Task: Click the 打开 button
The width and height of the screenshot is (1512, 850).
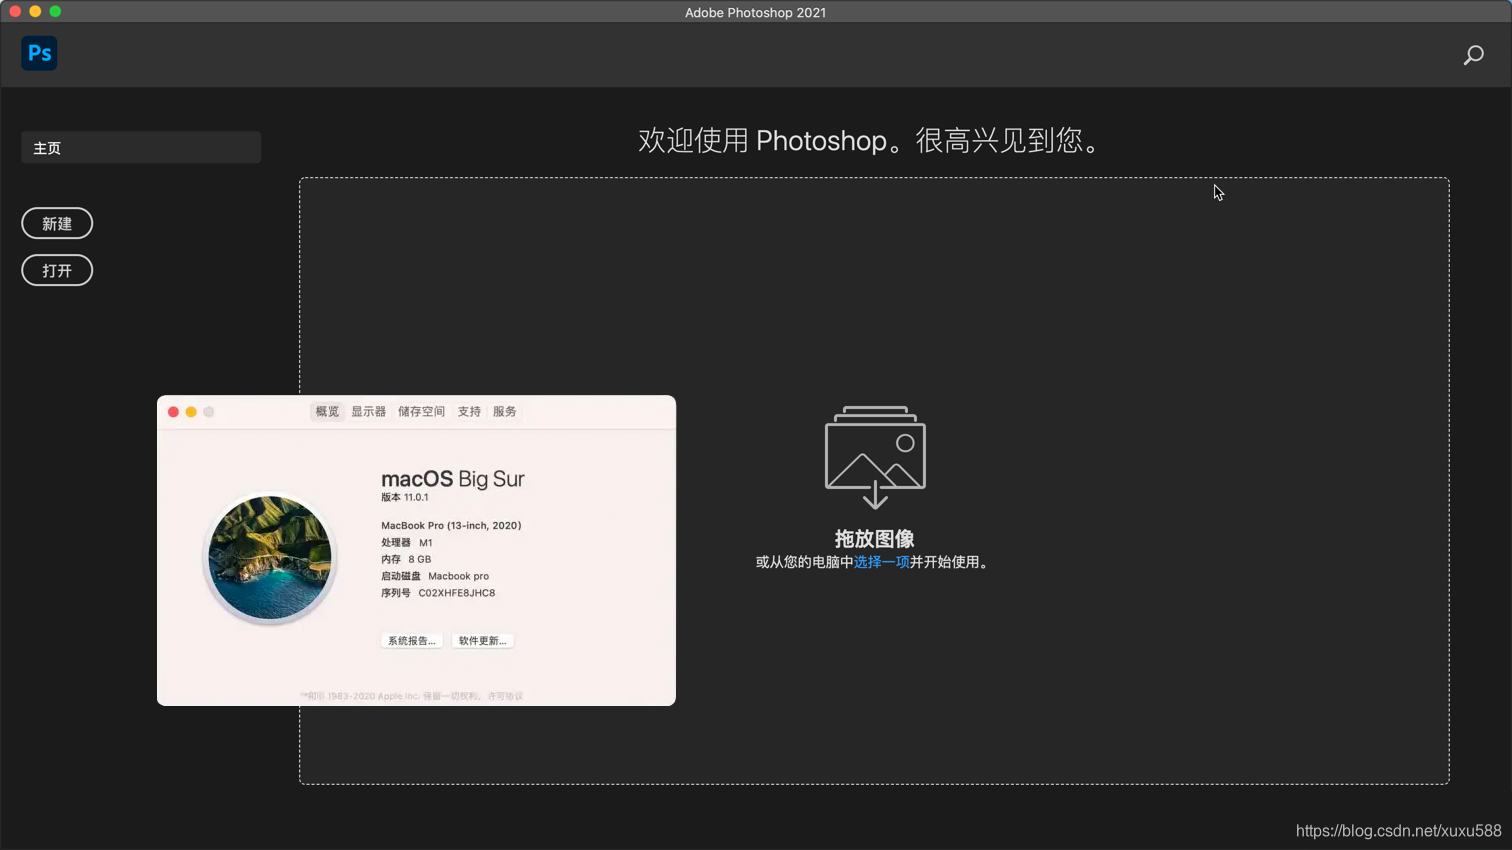Action: coord(57,270)
